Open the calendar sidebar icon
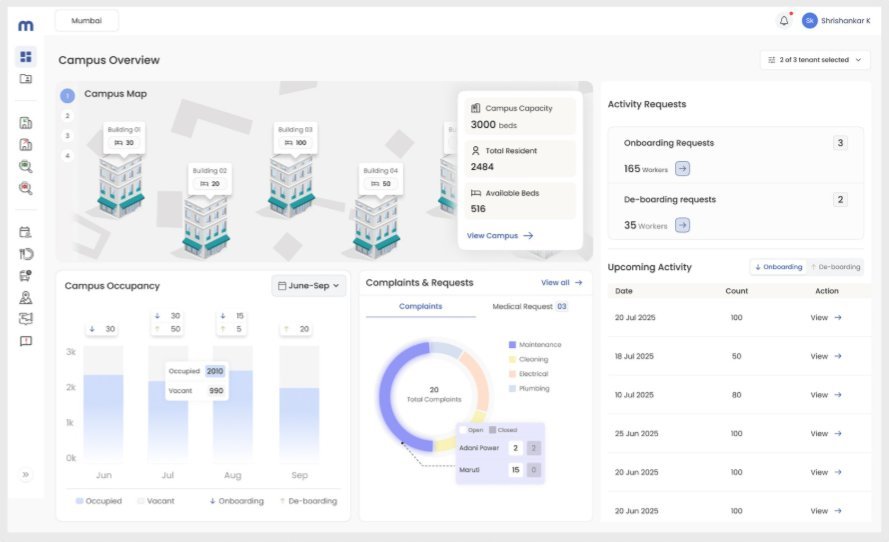This screenshot has height=542, width=889. [x=26, y=232]
